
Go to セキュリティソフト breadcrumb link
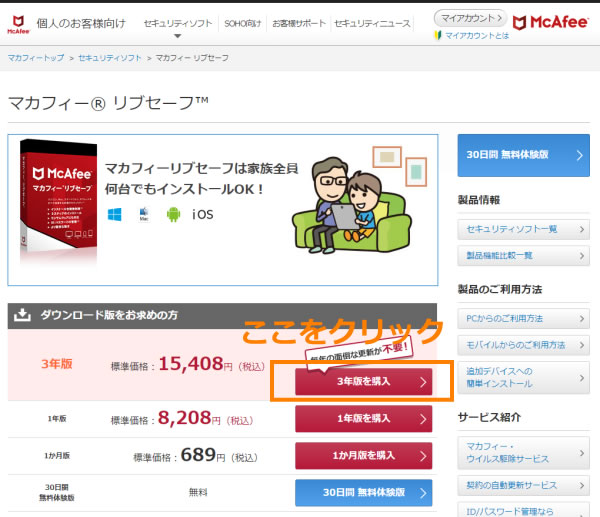[x=110, y=58]
